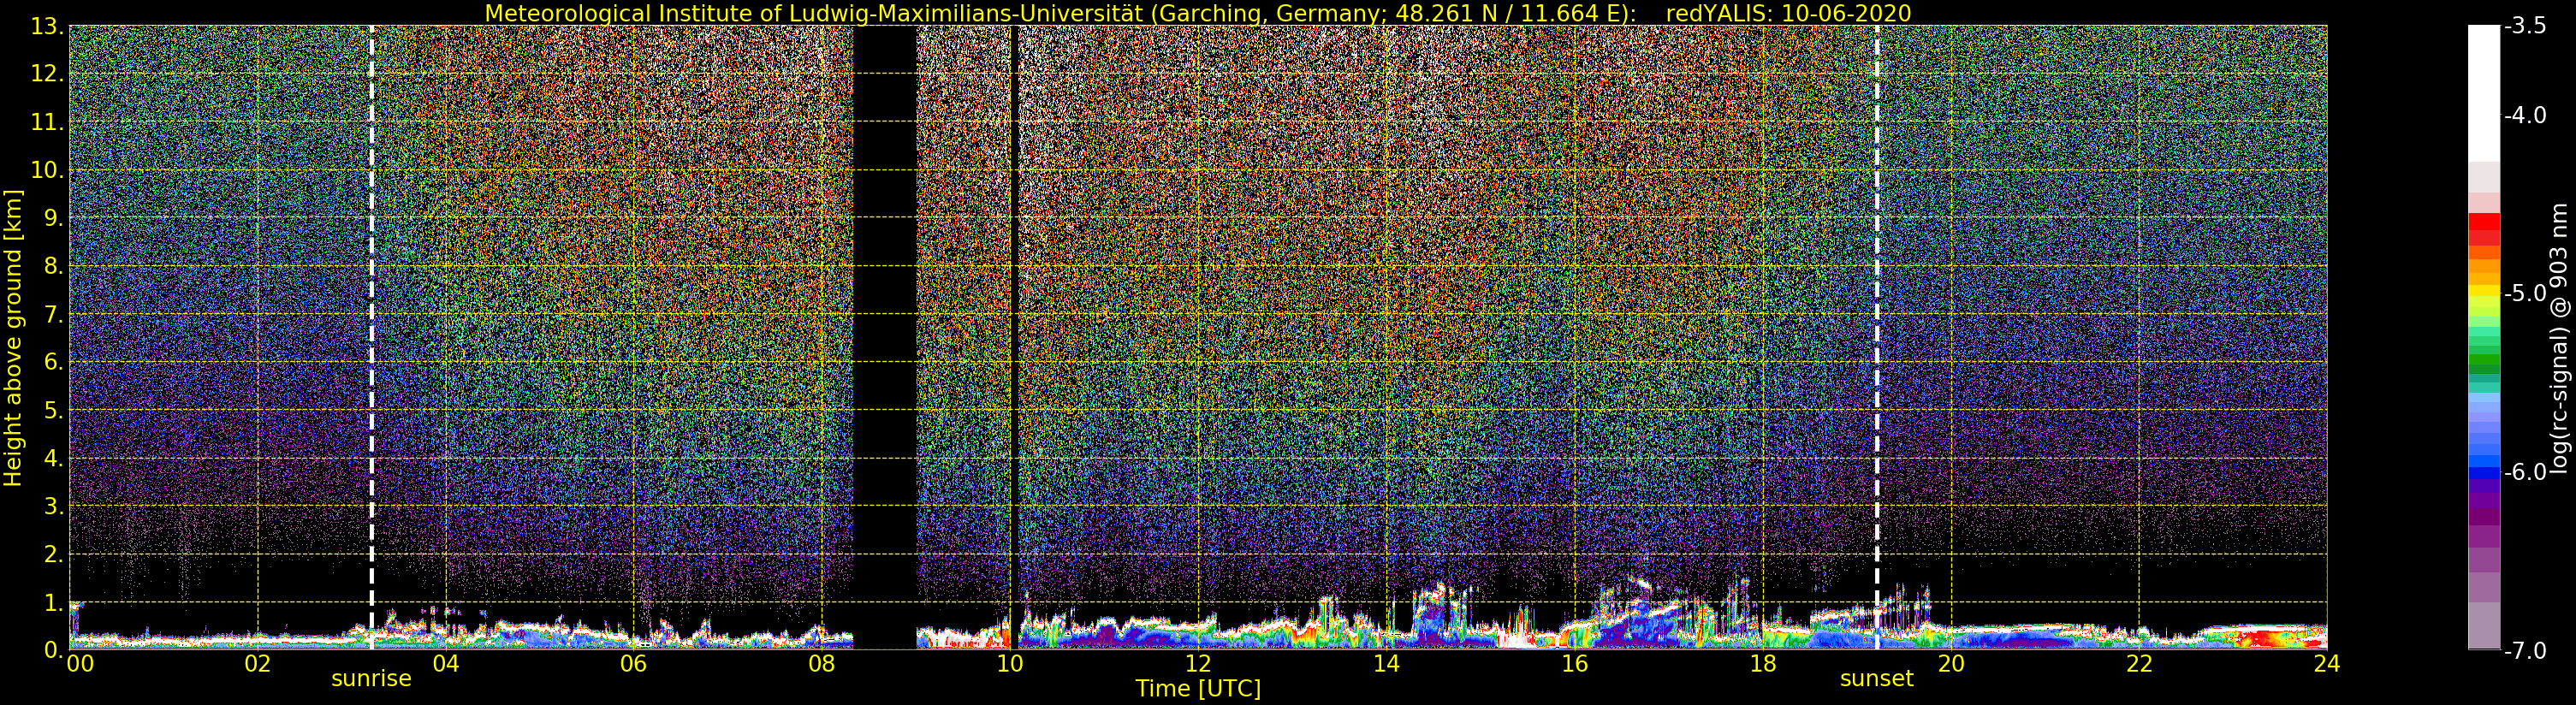The image size is (2576, 705).
Task: Click the 'sunset' label under the time axis
Action: tap(1876, 678)
